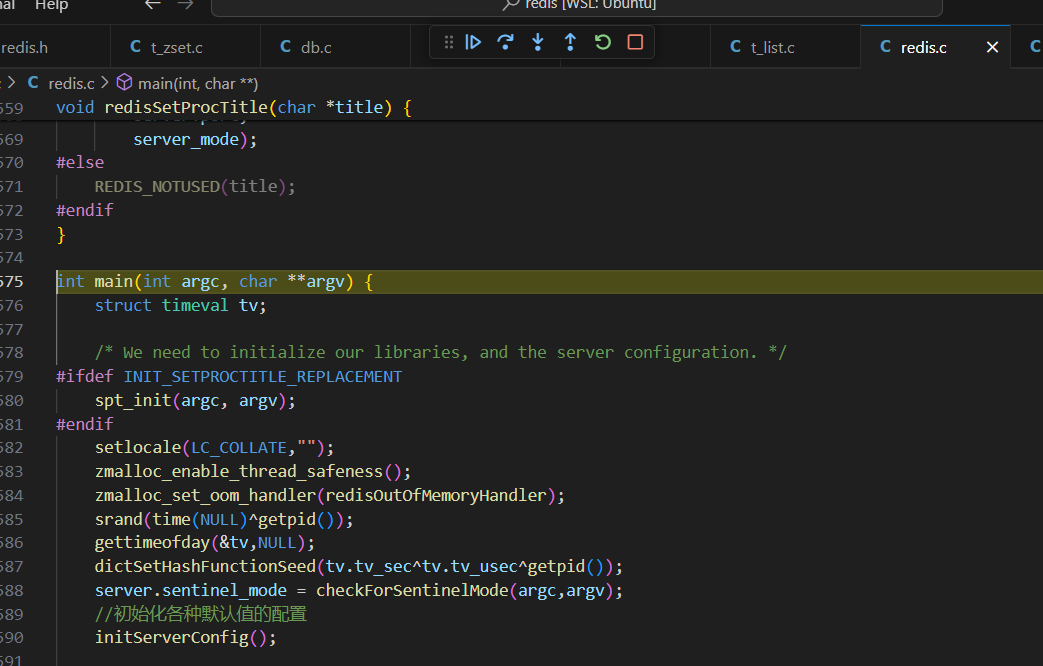Click the Step Out arrow icon
Screen dimensions: 1043x666
point(570,42)
